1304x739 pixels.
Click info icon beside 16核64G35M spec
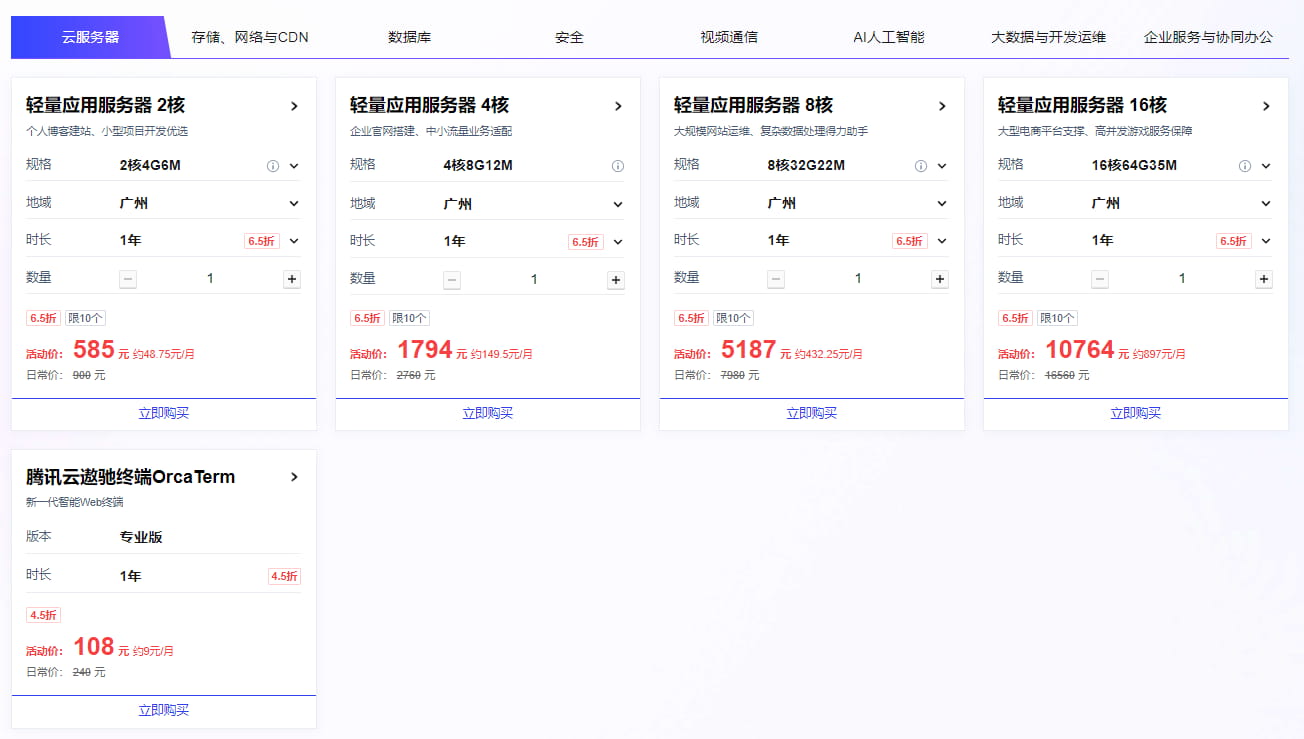tap(1245, 166)
